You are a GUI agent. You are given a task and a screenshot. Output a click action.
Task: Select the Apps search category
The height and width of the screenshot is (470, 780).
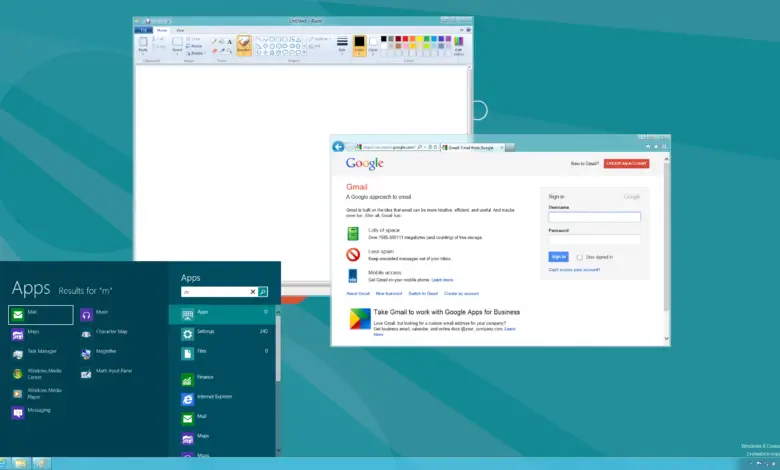point(222,315)
